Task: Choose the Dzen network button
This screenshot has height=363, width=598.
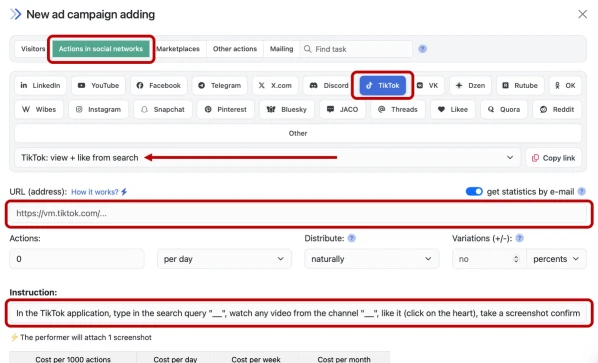Action: [x=470, y=85]
